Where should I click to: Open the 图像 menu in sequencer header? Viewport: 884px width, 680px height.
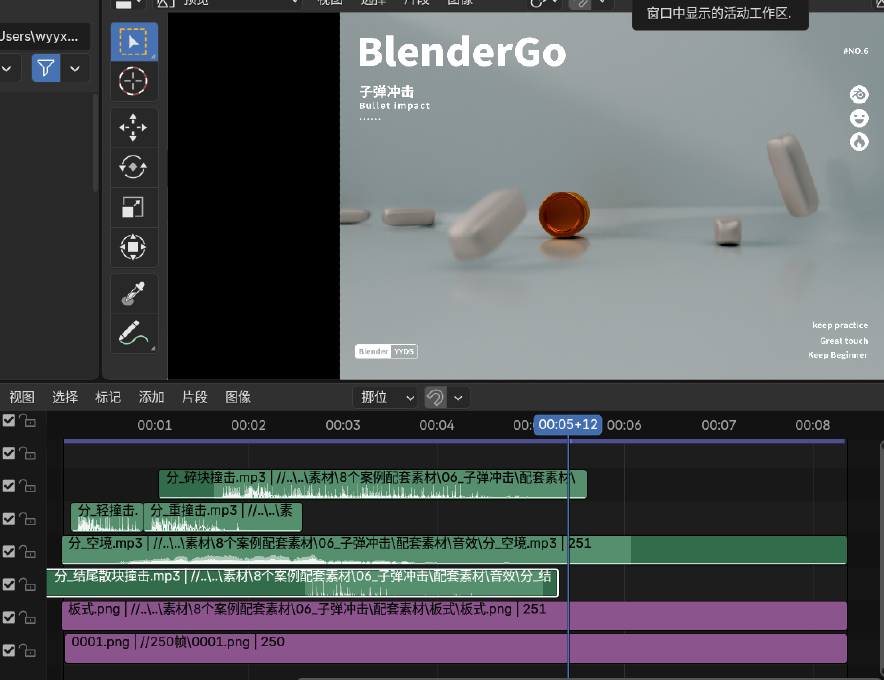[x=238, y=398]
